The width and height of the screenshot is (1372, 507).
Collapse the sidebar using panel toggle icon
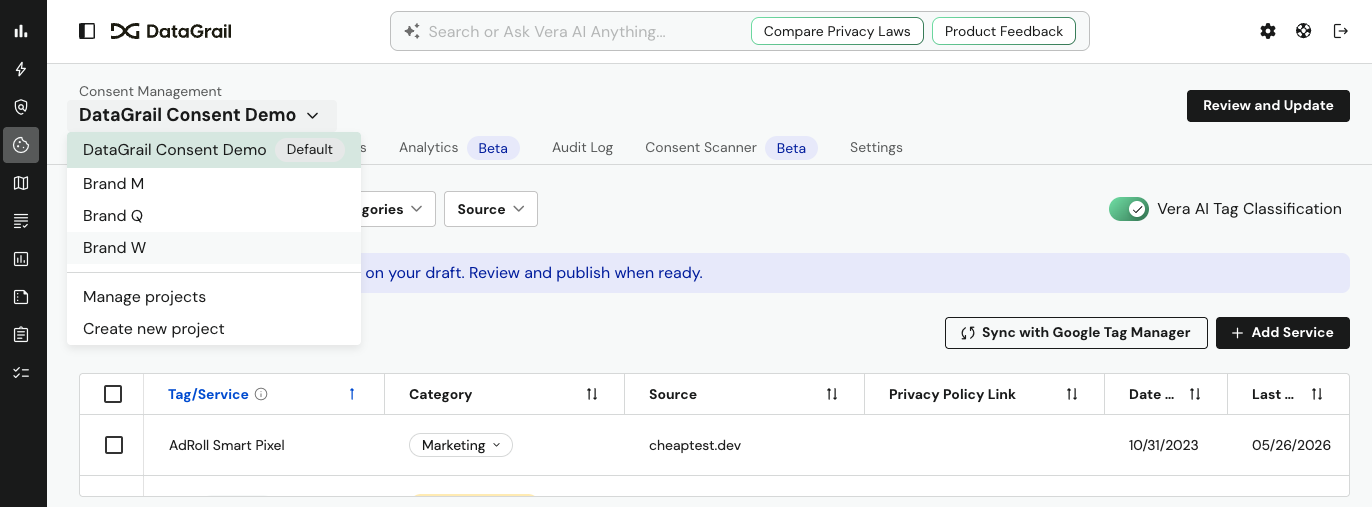tap(87, 31)
